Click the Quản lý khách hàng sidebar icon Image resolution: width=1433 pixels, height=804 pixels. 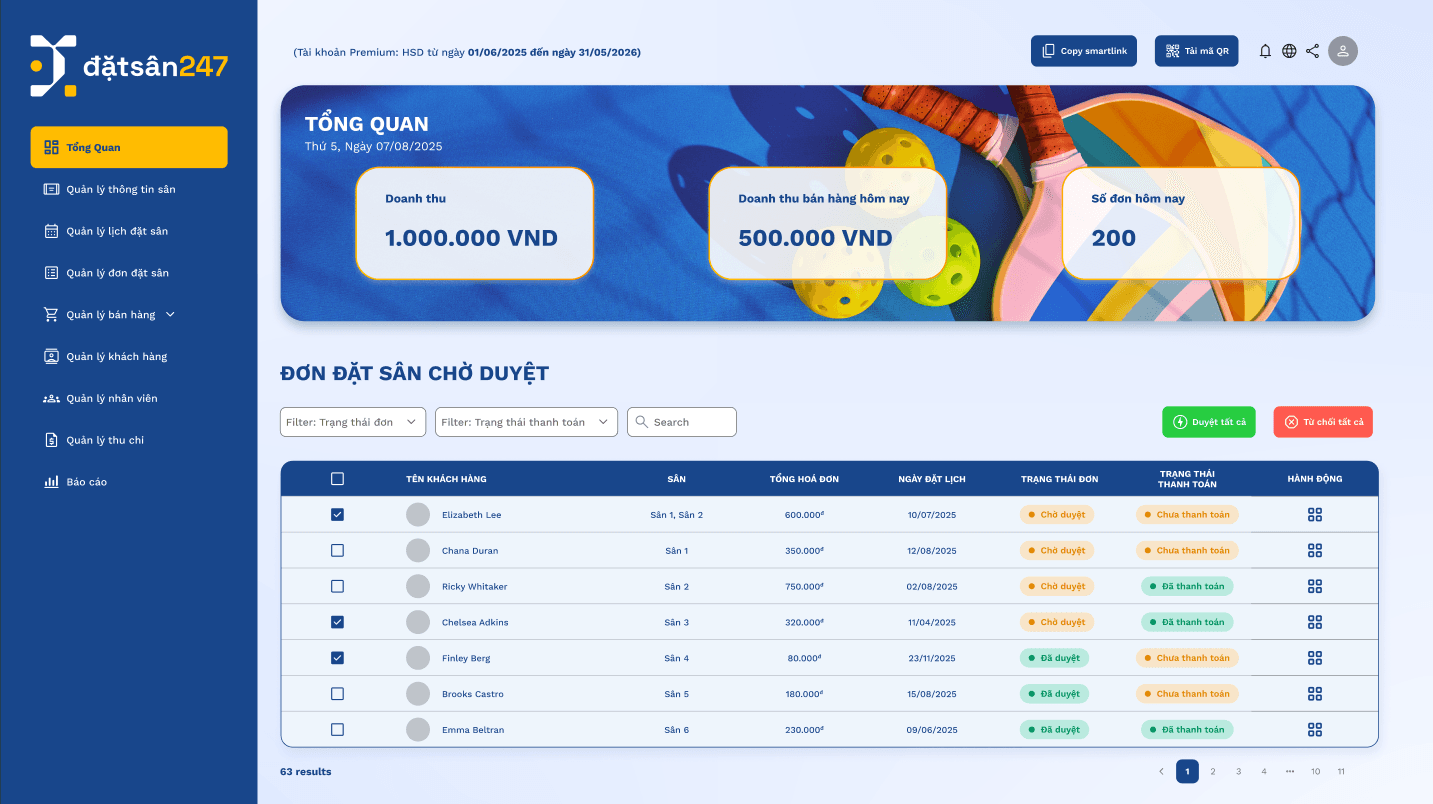[51, 356]
